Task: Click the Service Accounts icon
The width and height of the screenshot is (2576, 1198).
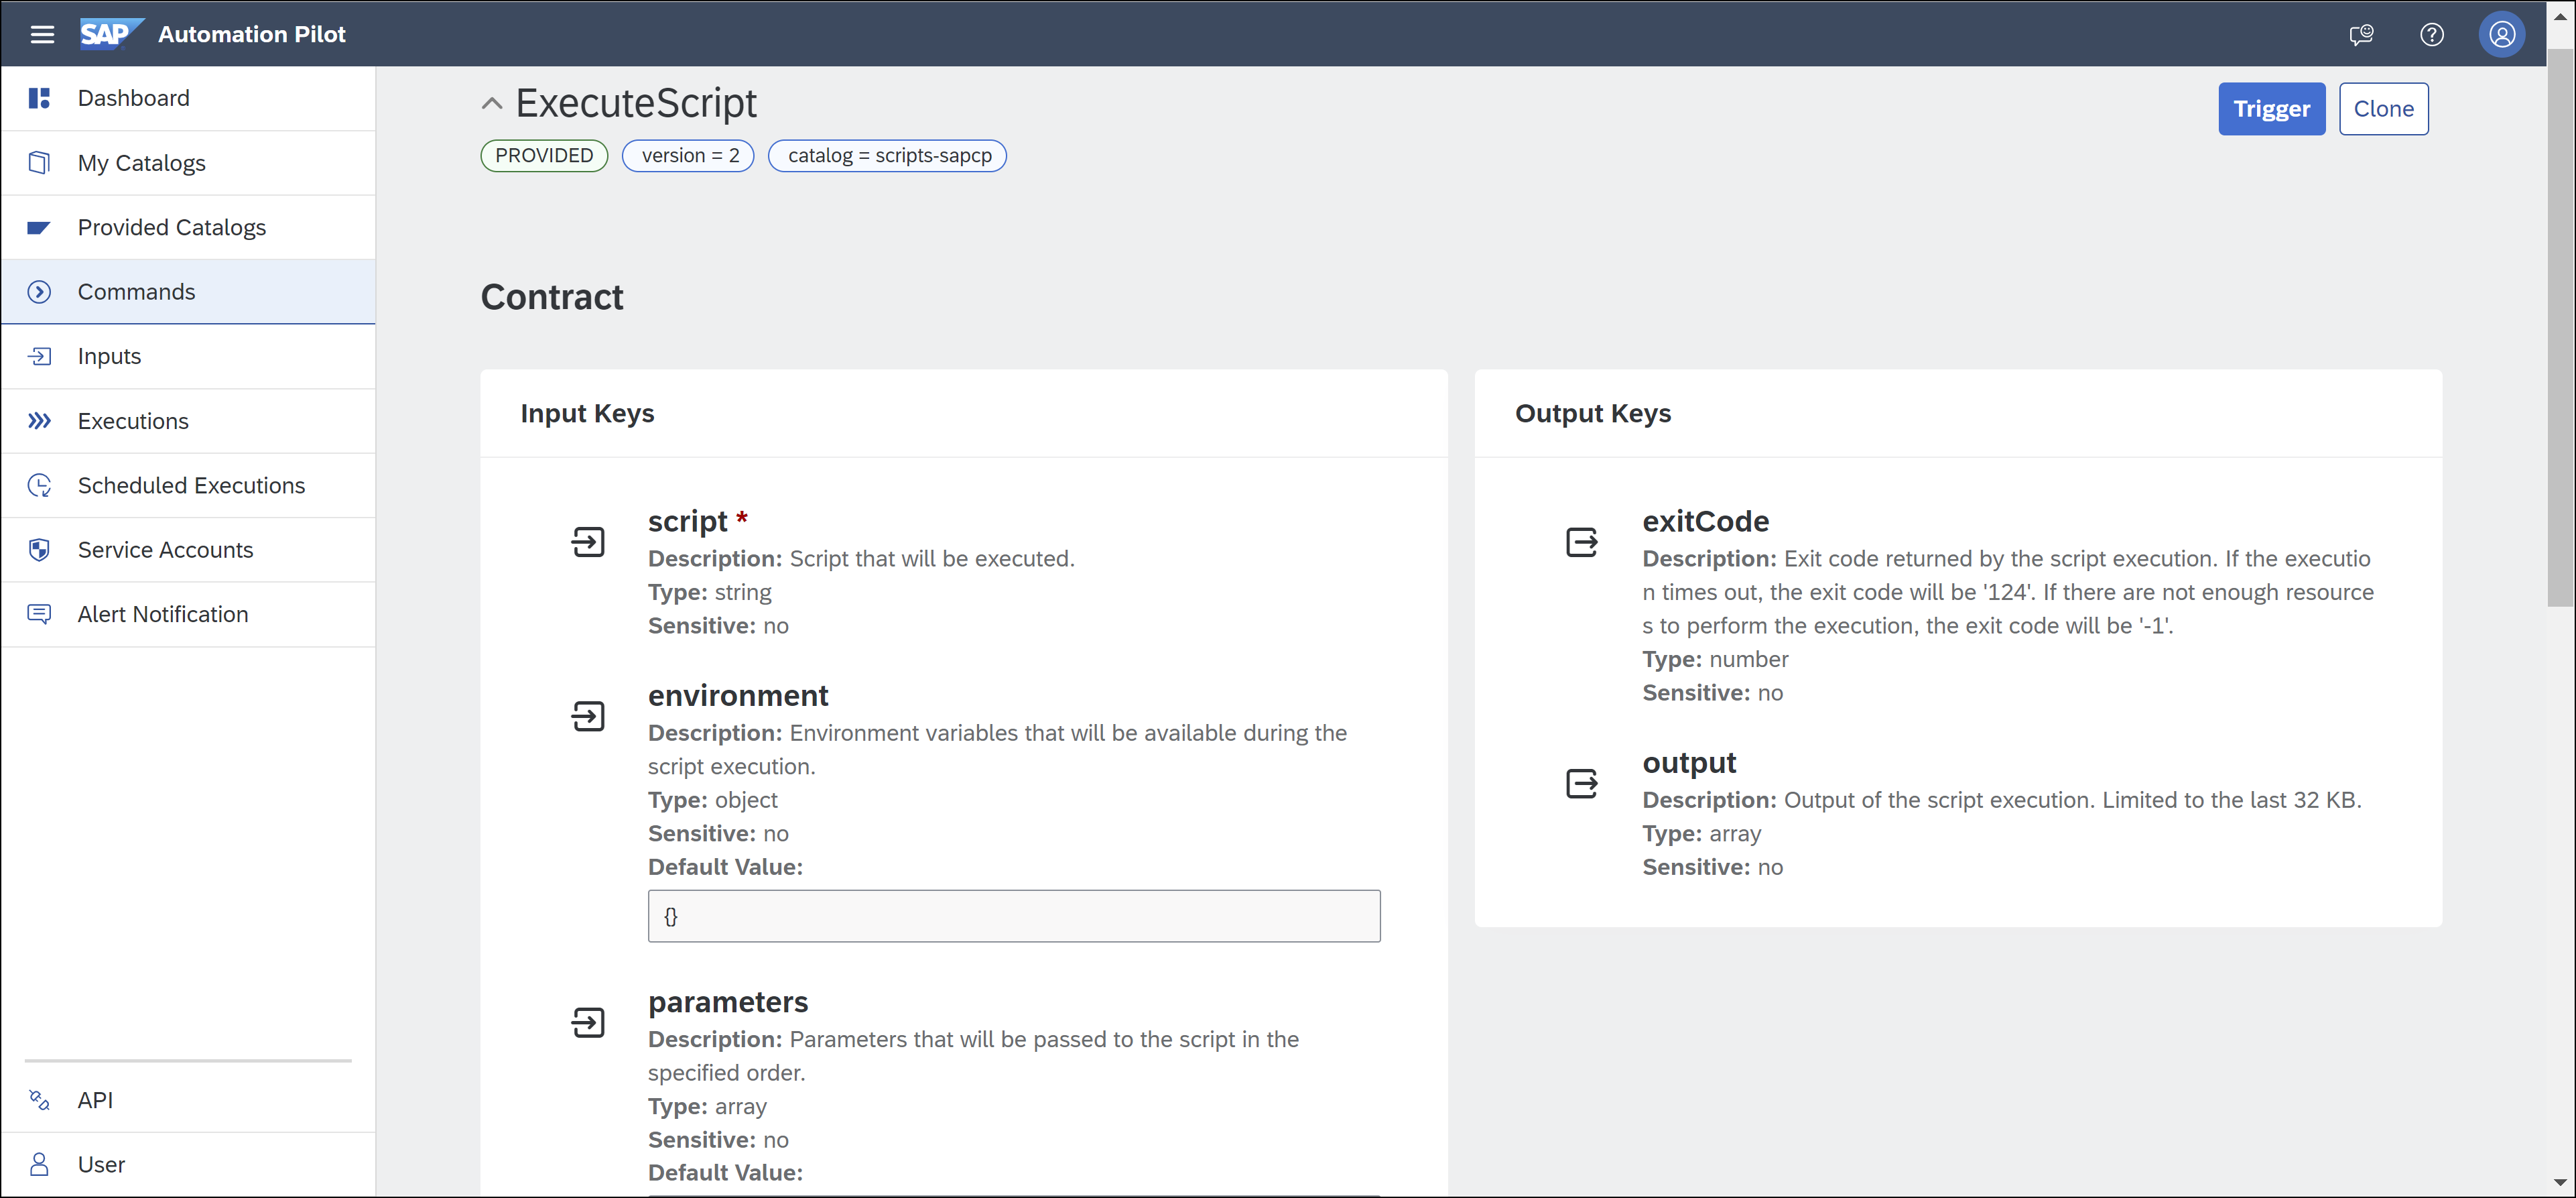Action: pos(40,549)
